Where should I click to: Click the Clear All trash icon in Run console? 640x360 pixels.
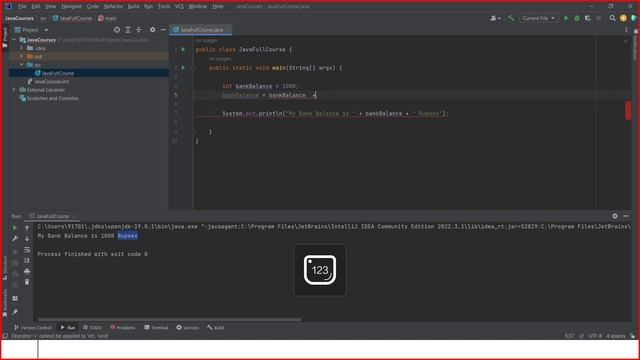(x=27, y=282)
